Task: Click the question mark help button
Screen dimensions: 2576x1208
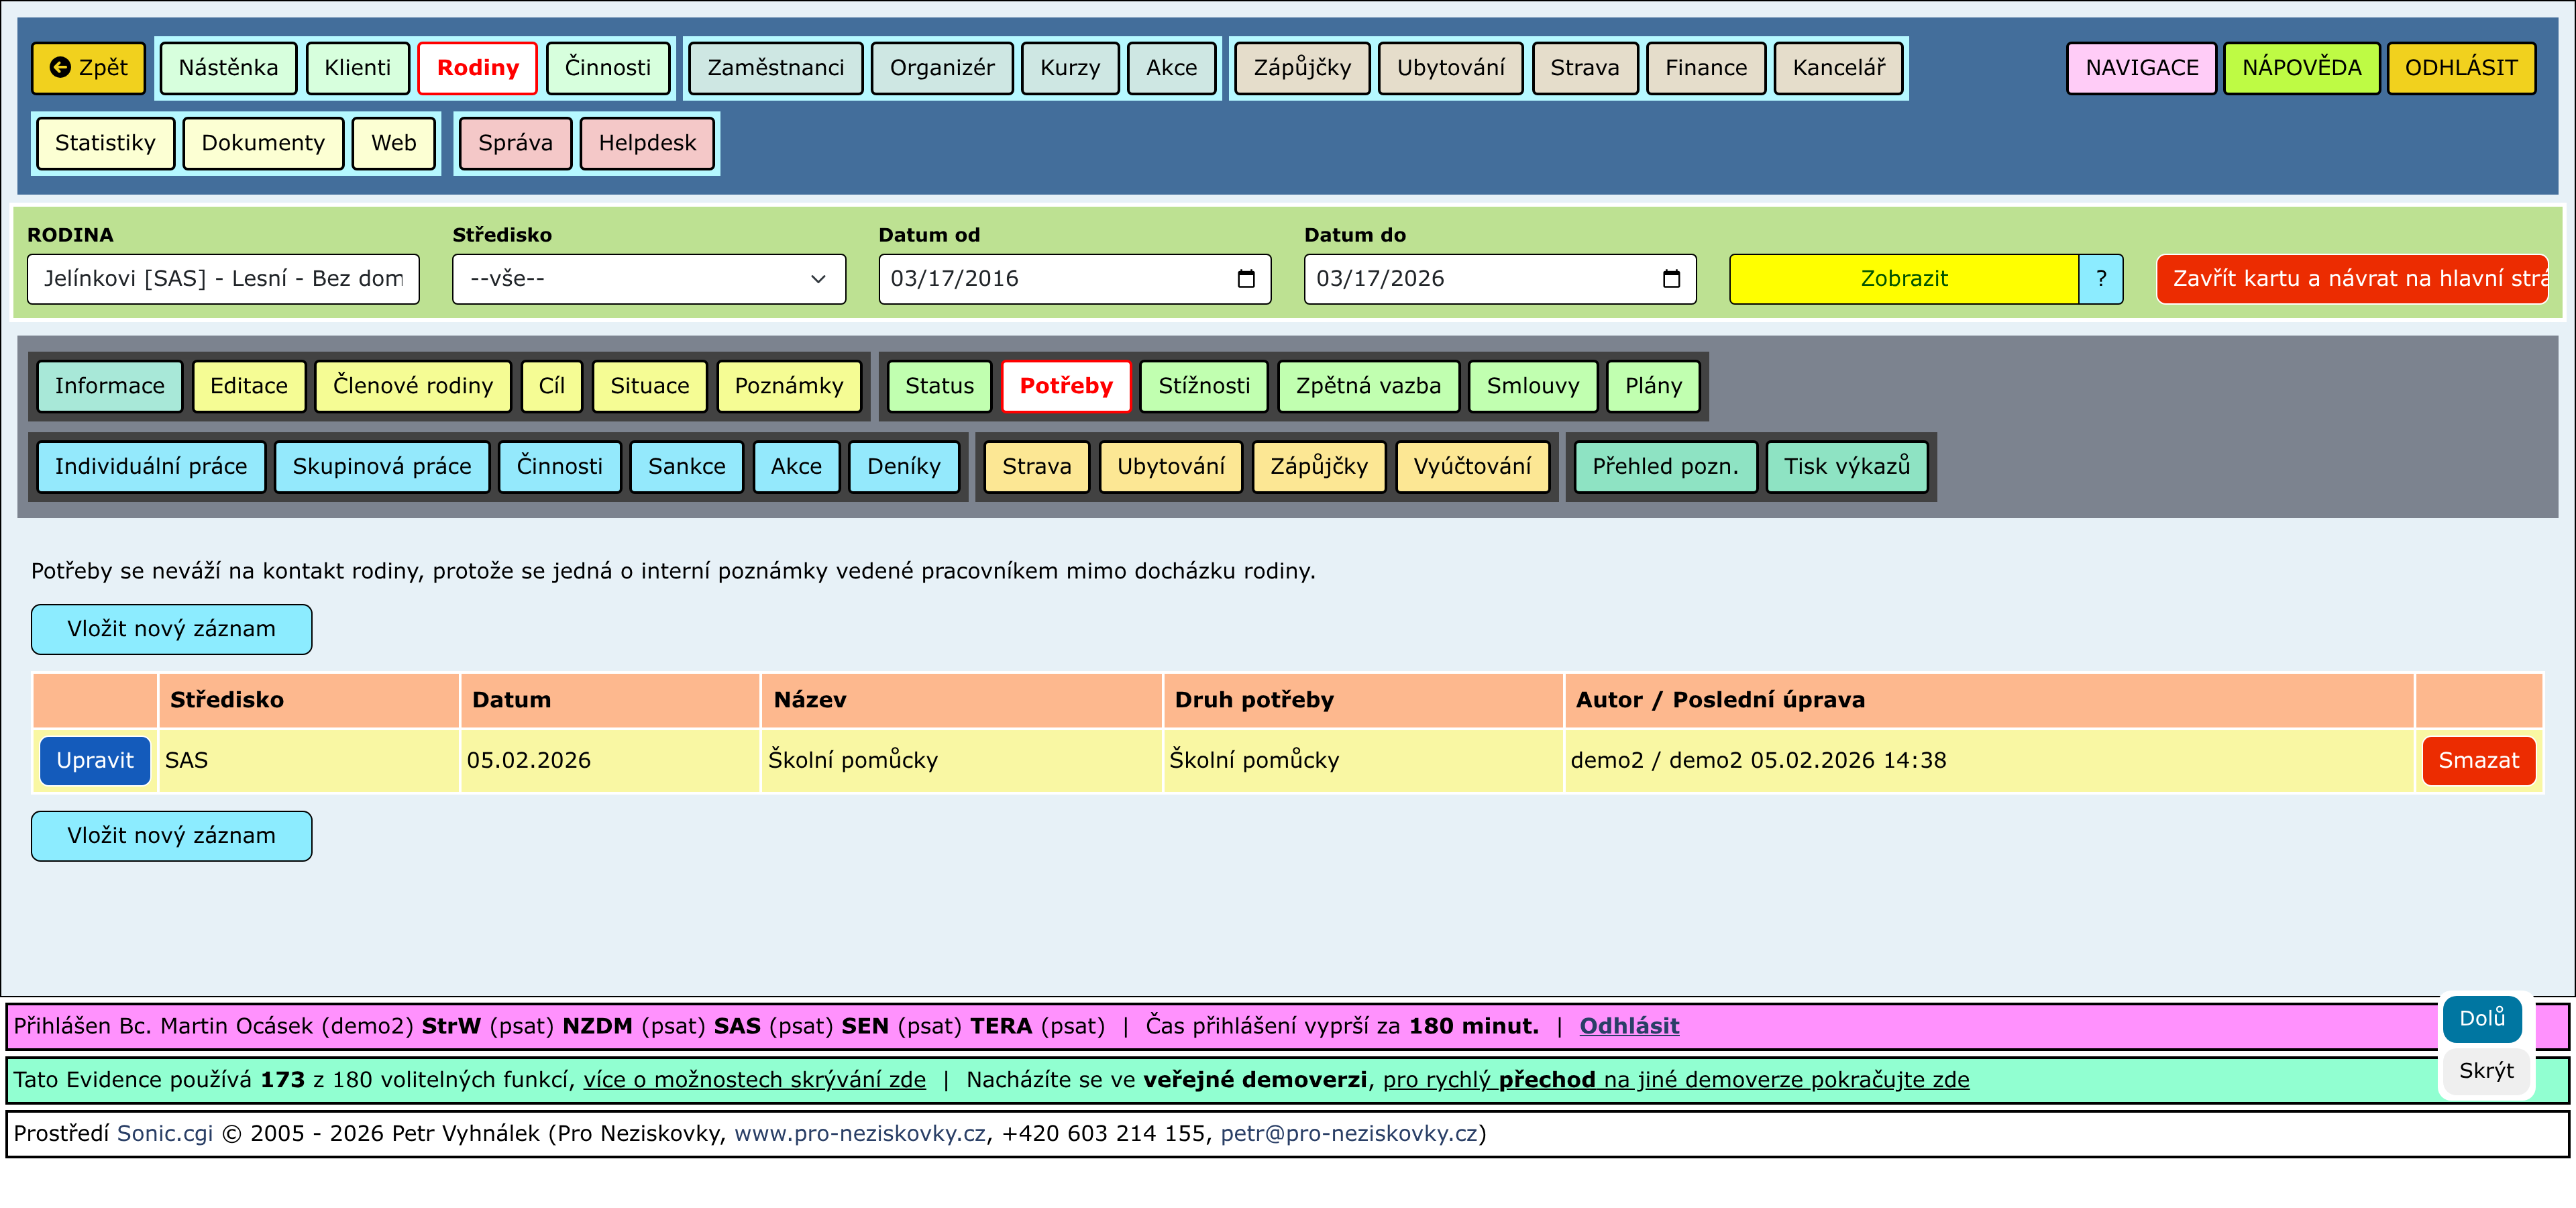Action: (x=2100, y=279)
